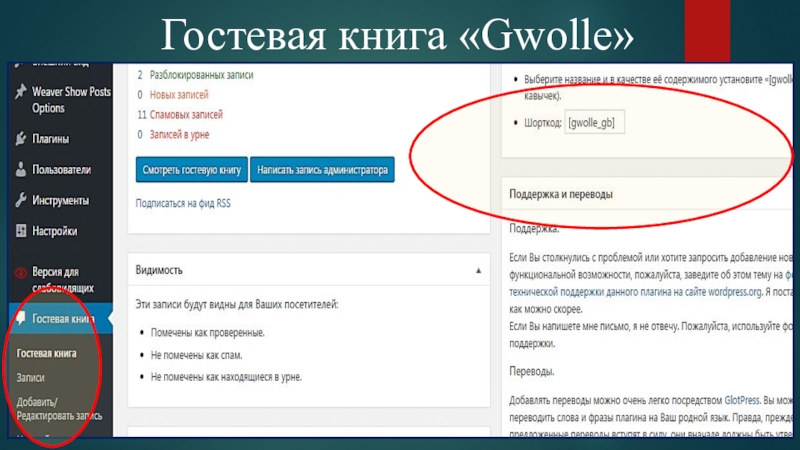This screenshot has height=450, width=800.
Task: Open Разблокированных записи link
Action: (x=201, y=75)
